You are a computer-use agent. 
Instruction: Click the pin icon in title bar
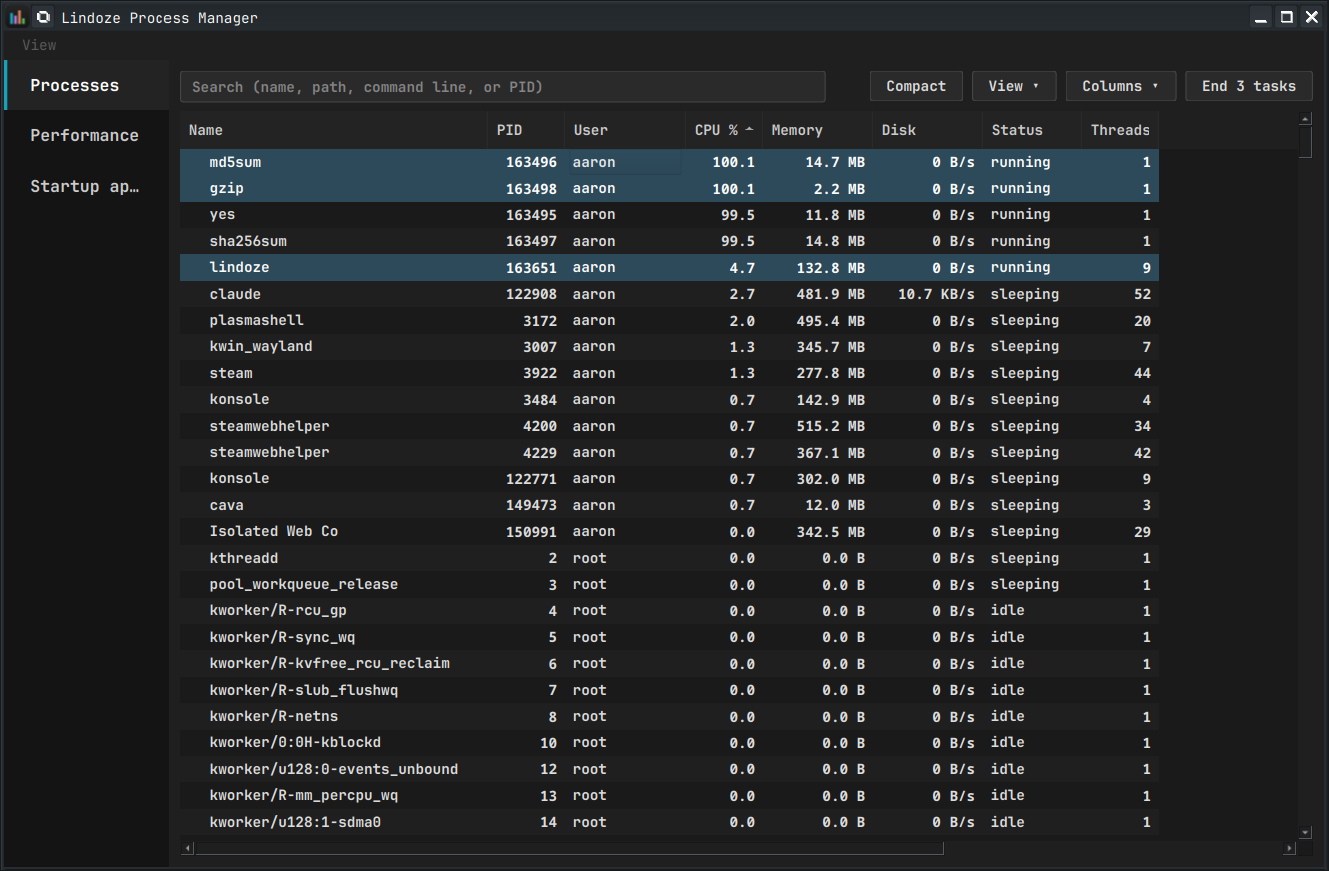(43, 17)
